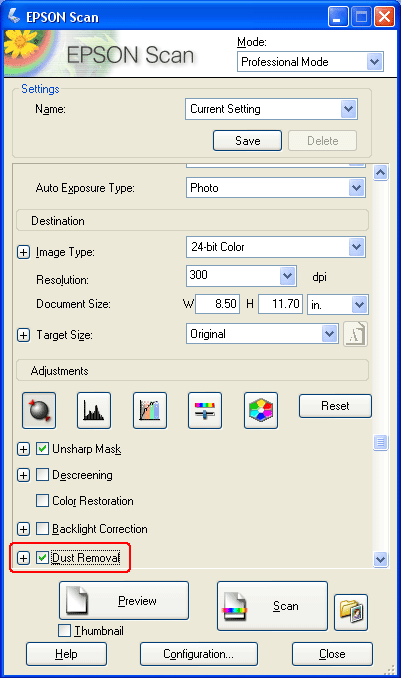Screen dimensions: 401x678
Task: Tick the Thumbnail checkbox
Action: 64,630
